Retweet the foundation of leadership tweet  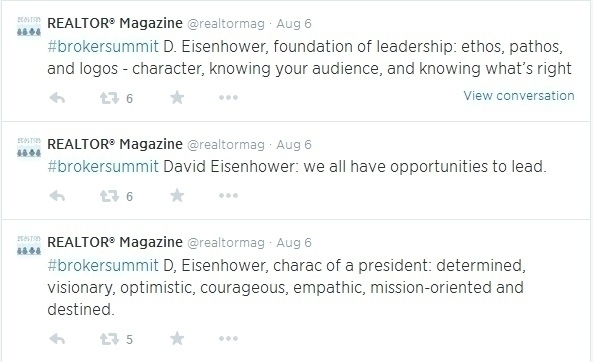click(109, 98)
